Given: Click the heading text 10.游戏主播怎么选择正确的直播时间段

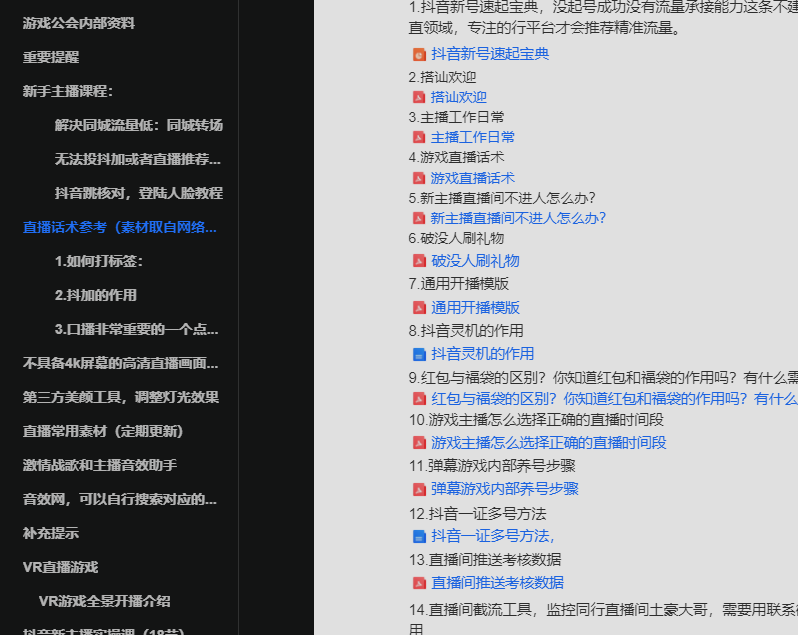Looking at the screenshot, I should [536, 420].
